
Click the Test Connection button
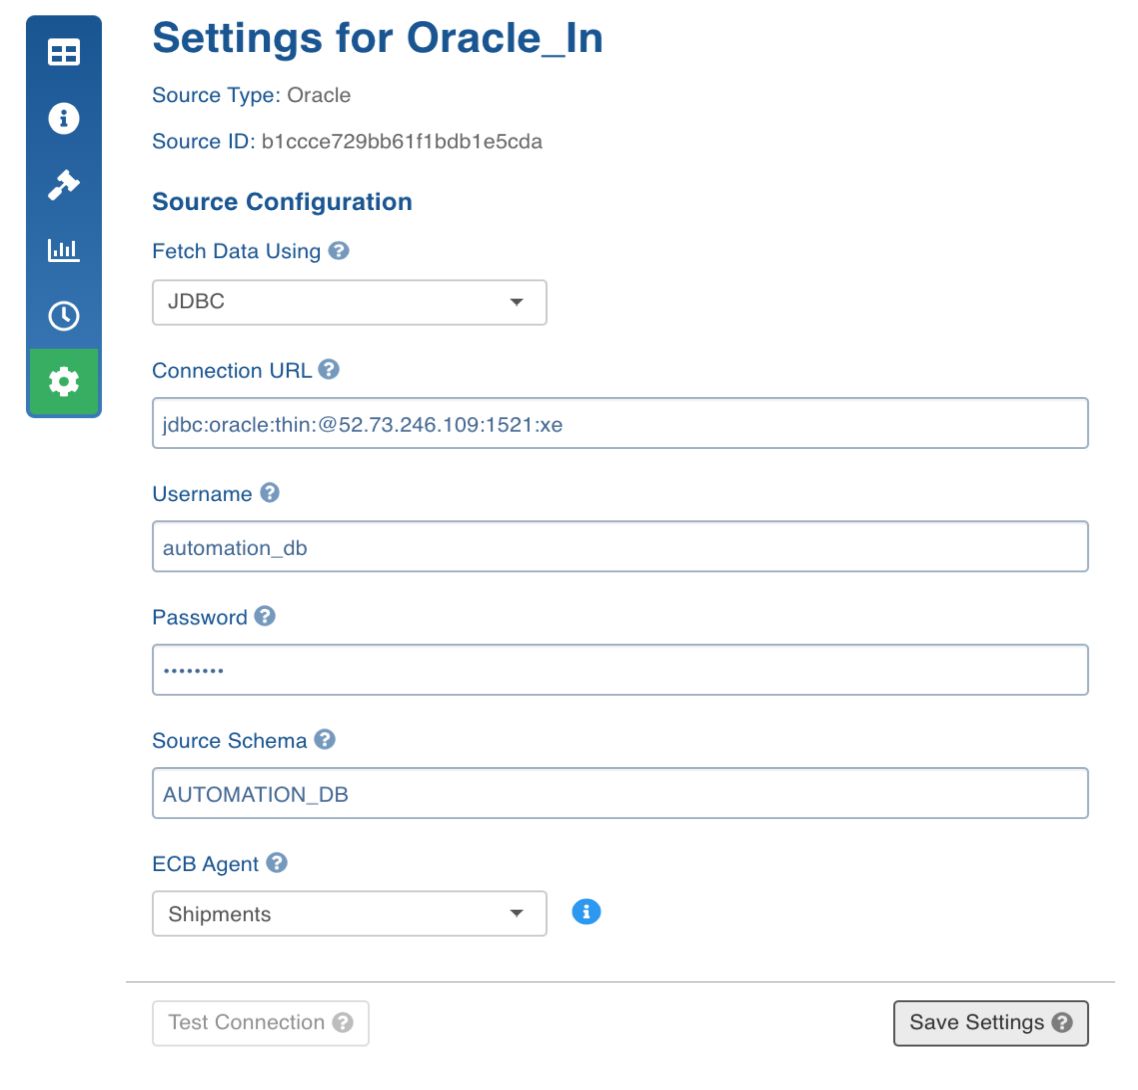tap(261, 1023)
